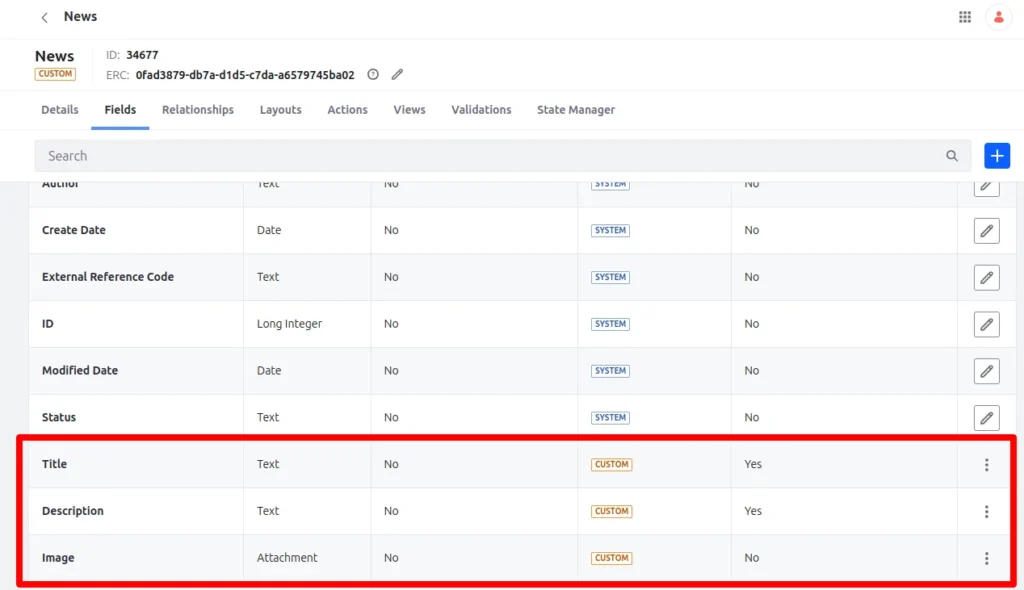Open the State Manager tab
This screenshot has height=590, width=1024.
[x=576, y=110]
